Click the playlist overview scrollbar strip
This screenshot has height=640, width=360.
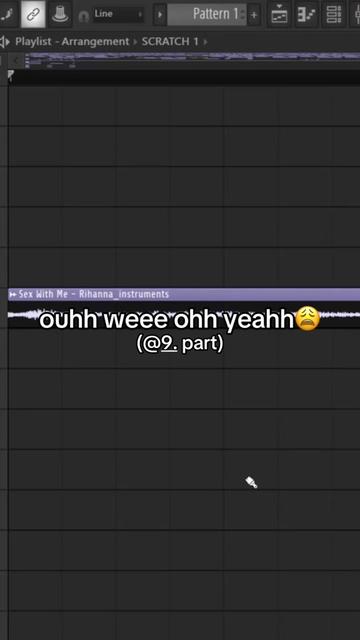pos(192,60)
